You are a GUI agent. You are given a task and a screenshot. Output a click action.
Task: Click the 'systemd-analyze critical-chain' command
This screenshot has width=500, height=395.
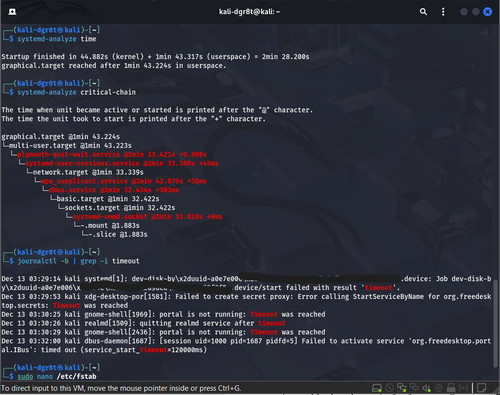coord(77,92)
